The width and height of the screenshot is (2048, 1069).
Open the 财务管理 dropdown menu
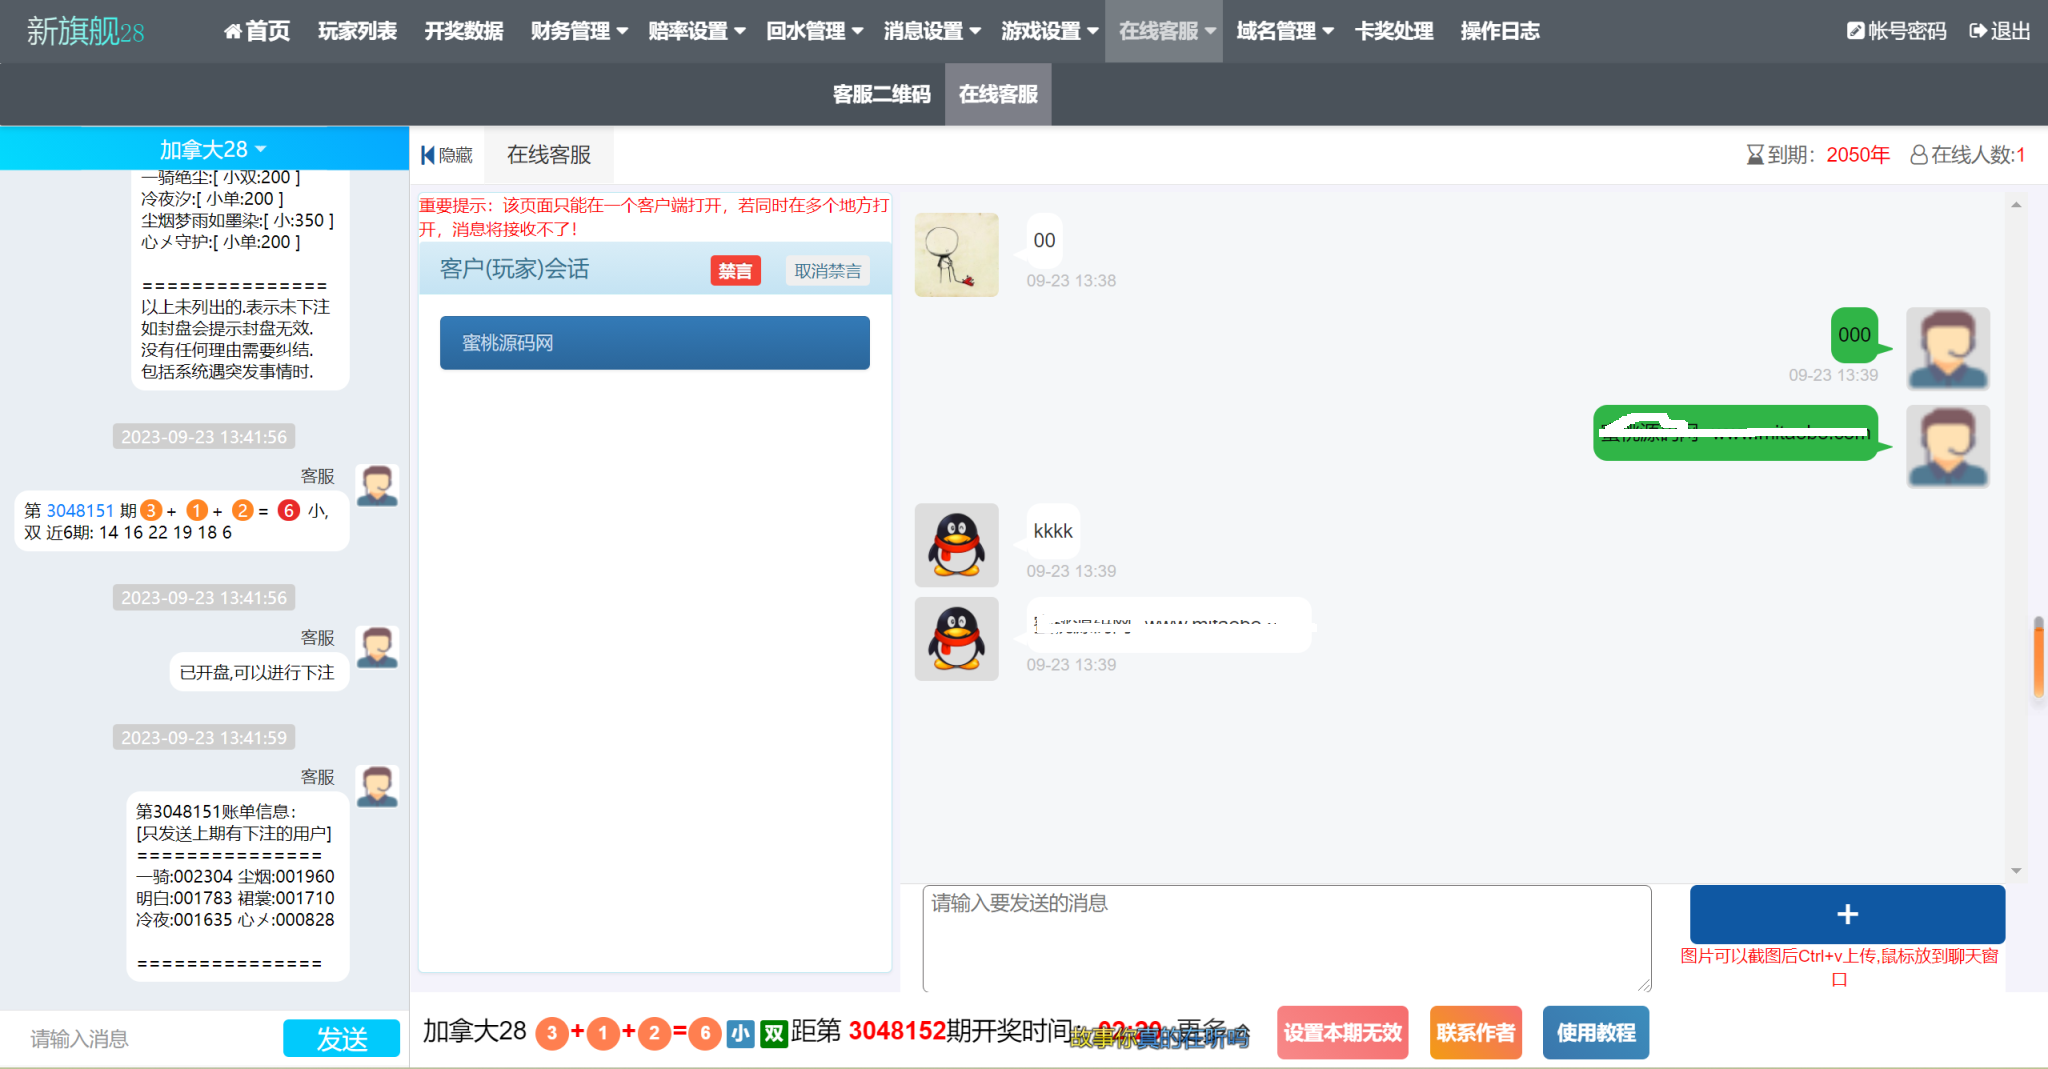[x=579, y=32]
